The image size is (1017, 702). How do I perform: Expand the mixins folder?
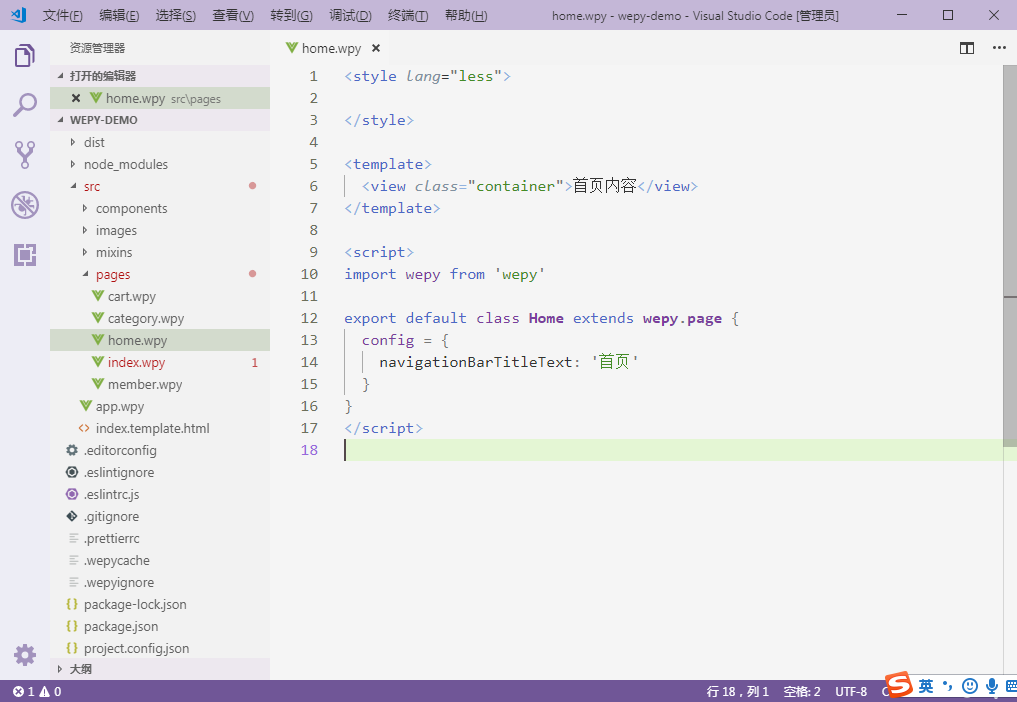click(x=160, y=252)
